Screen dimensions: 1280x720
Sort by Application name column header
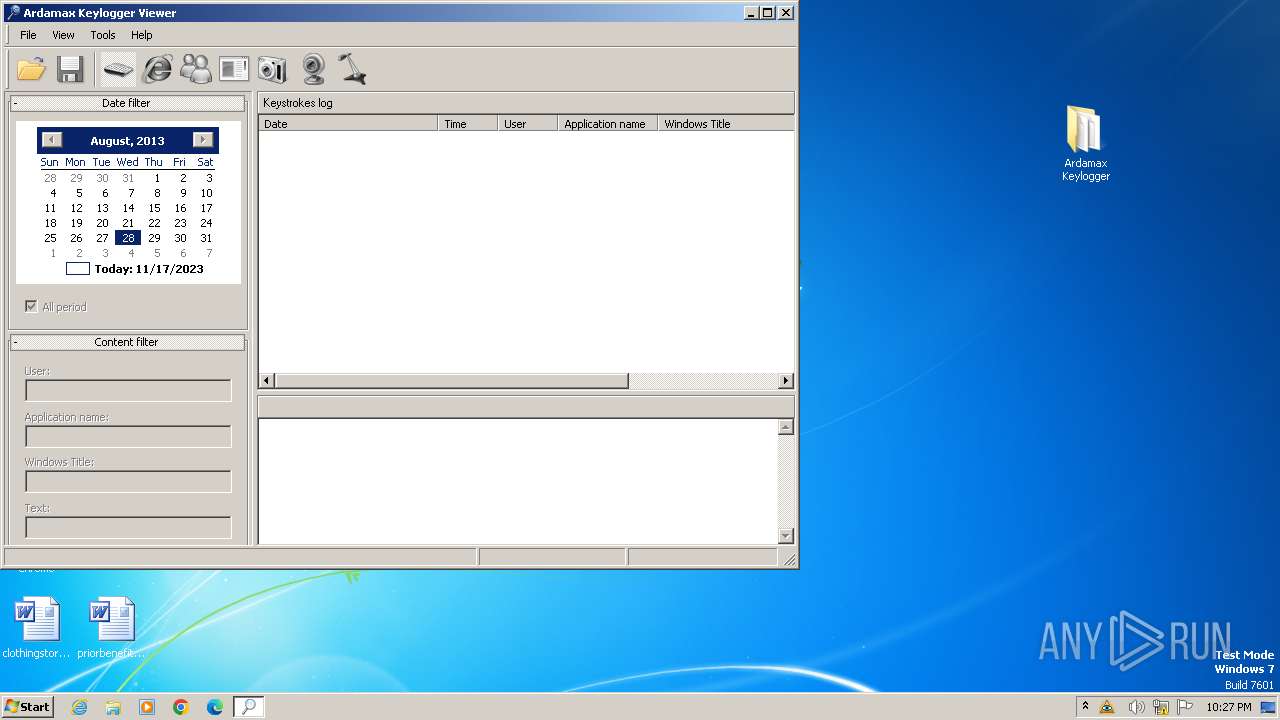(608, 124)
